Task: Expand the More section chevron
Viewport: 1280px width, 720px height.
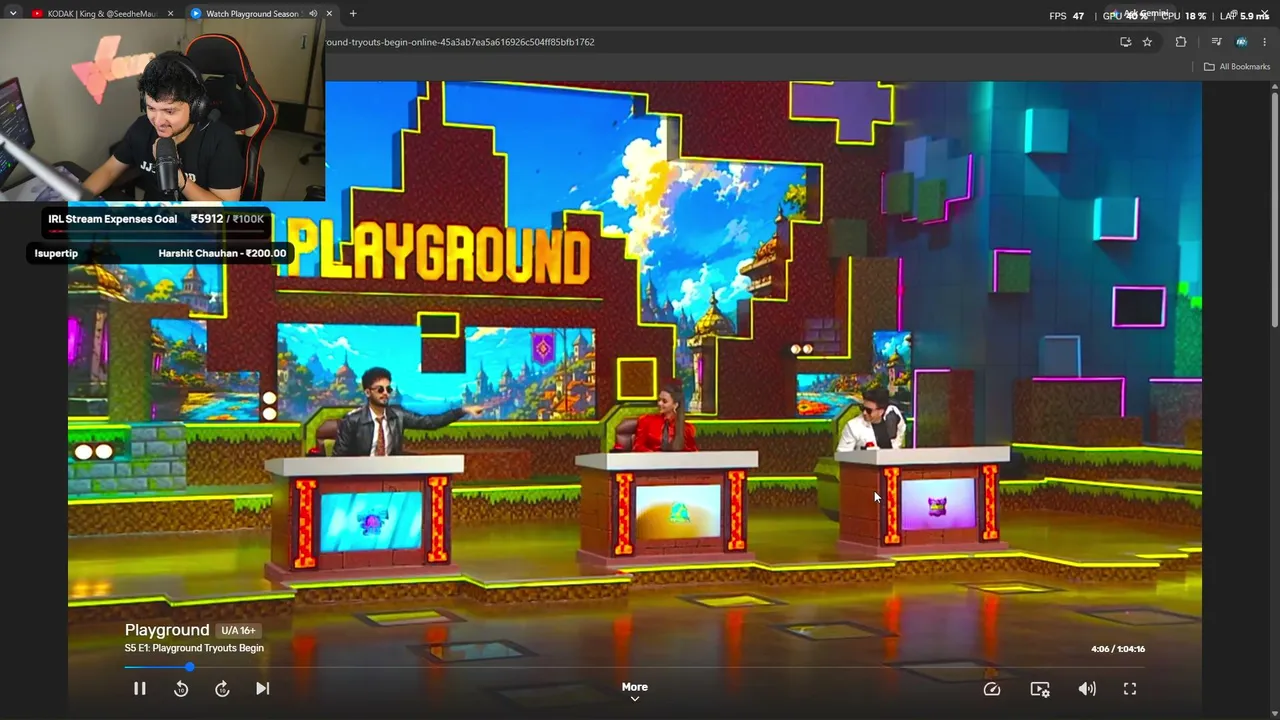Action: 635,699
